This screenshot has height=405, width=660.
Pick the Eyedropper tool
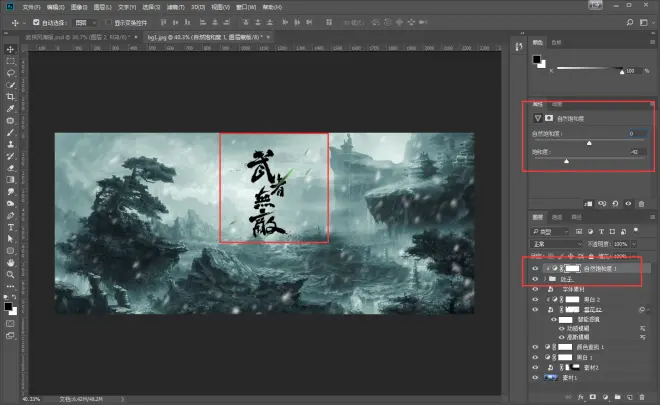point(11,108)
